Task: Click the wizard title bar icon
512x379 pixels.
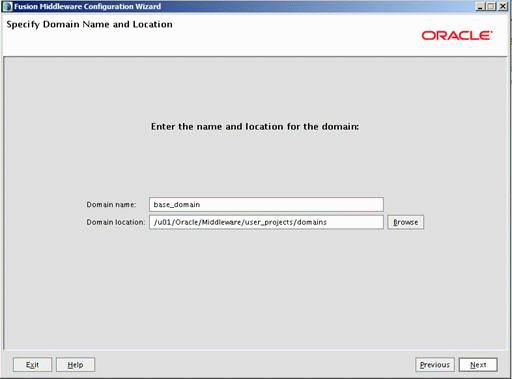Action: pyautogui.click(x=7, y=6)
